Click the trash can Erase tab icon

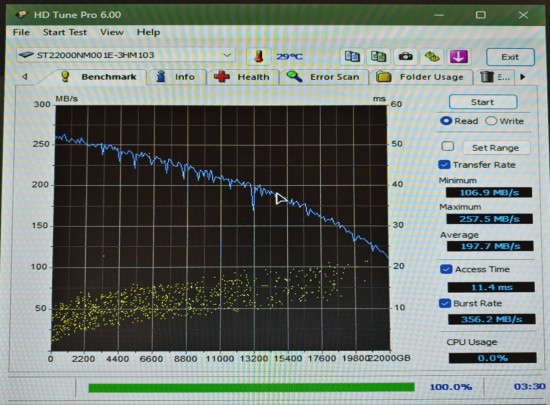coord(487,76)
